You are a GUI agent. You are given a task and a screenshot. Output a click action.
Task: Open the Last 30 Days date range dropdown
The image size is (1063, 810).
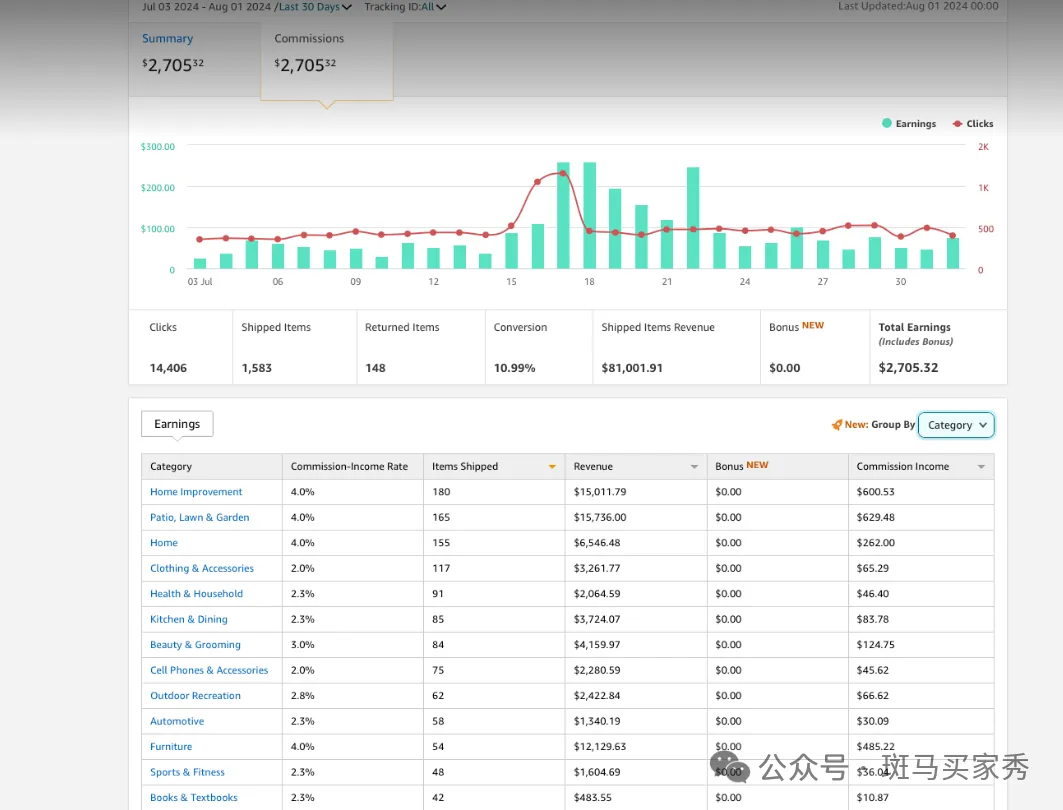tap(315, 7)
